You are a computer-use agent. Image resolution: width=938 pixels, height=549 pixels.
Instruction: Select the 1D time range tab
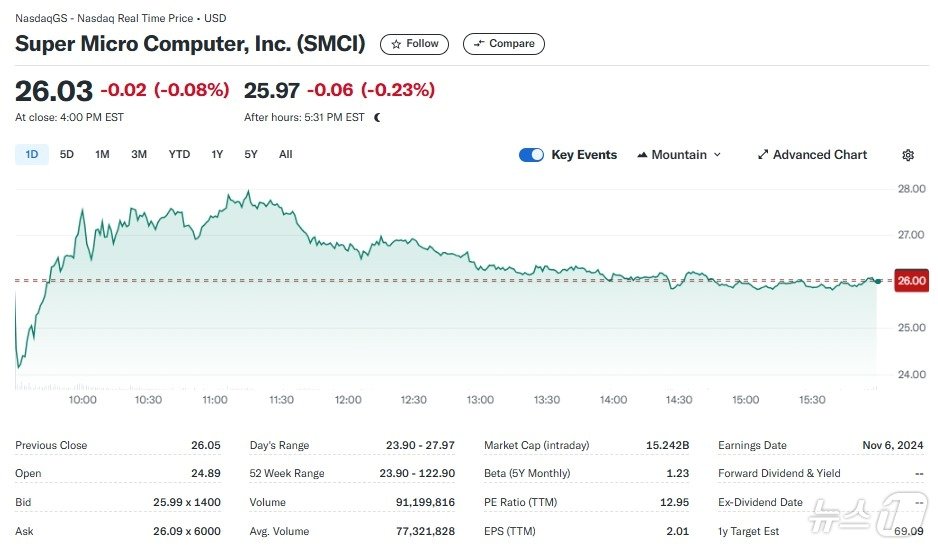pyautogui.click(x=32, y=154)
